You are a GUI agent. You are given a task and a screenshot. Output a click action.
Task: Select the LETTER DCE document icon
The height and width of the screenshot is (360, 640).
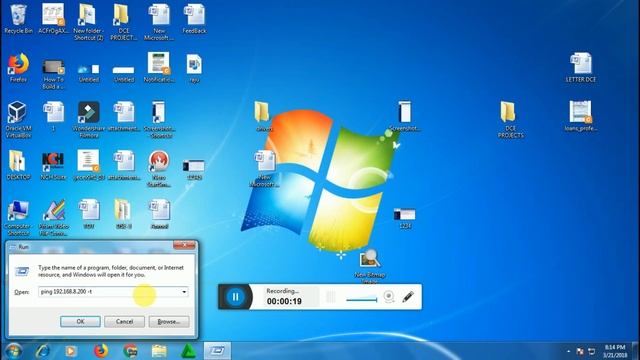tap(580, 68)
